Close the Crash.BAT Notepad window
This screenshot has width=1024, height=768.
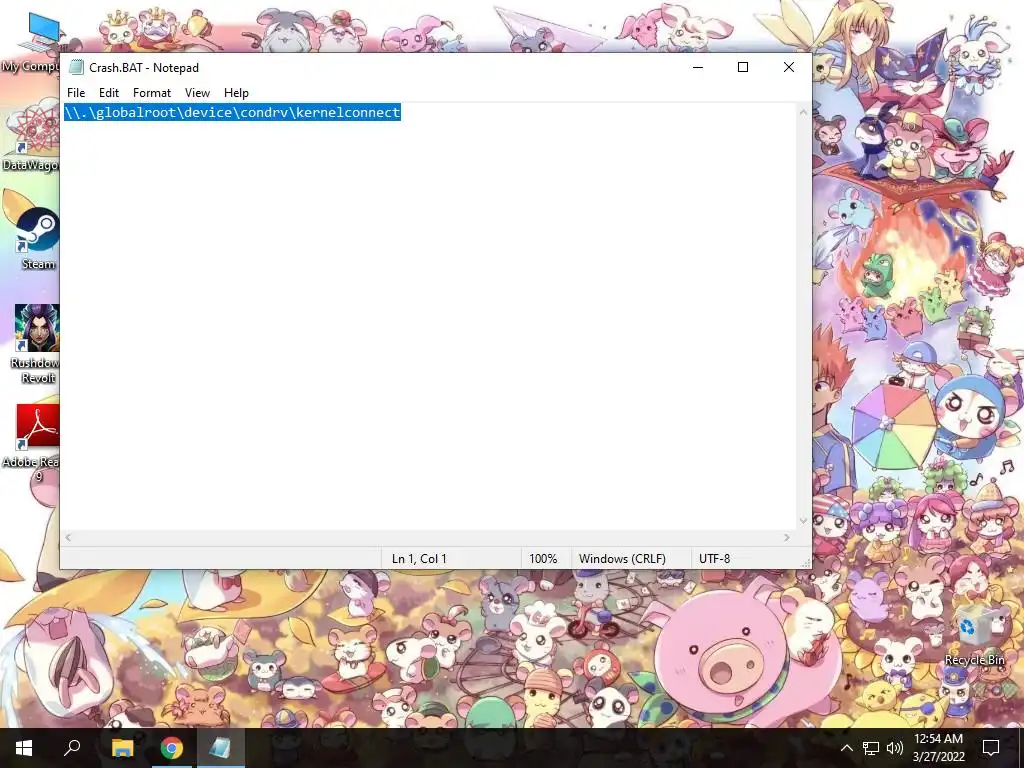788,67
